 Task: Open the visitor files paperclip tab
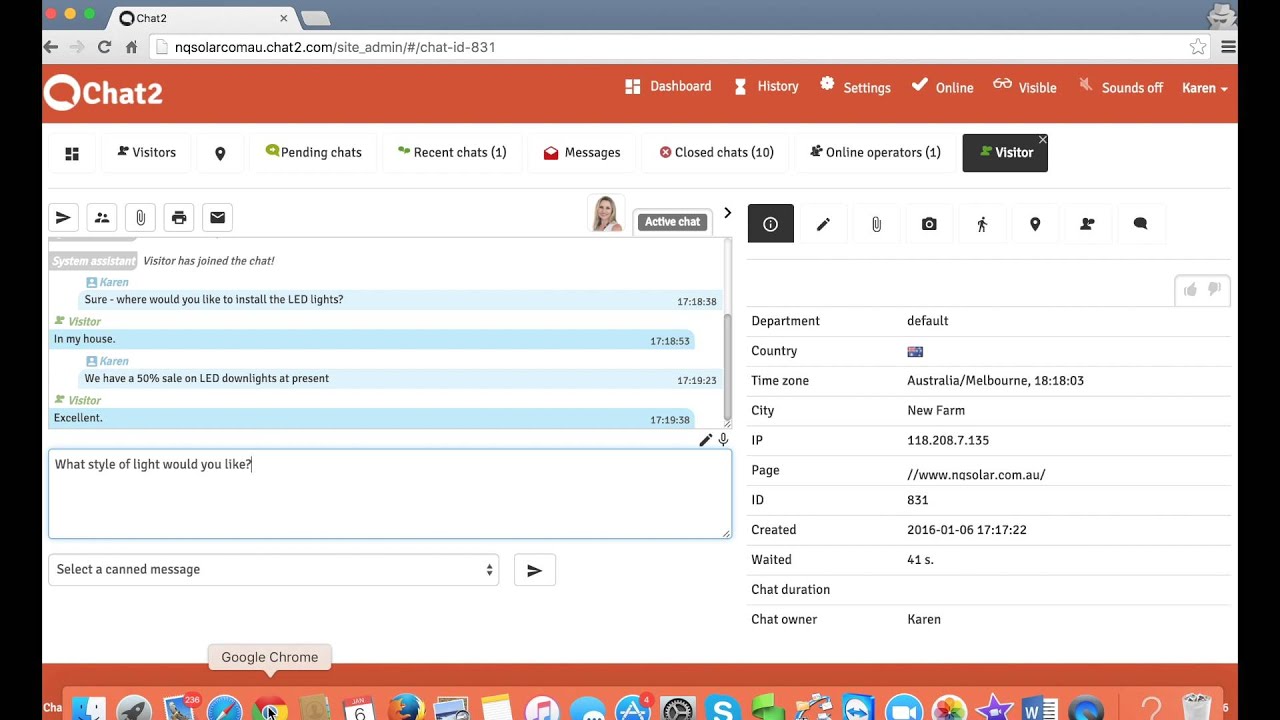(876, 224)
